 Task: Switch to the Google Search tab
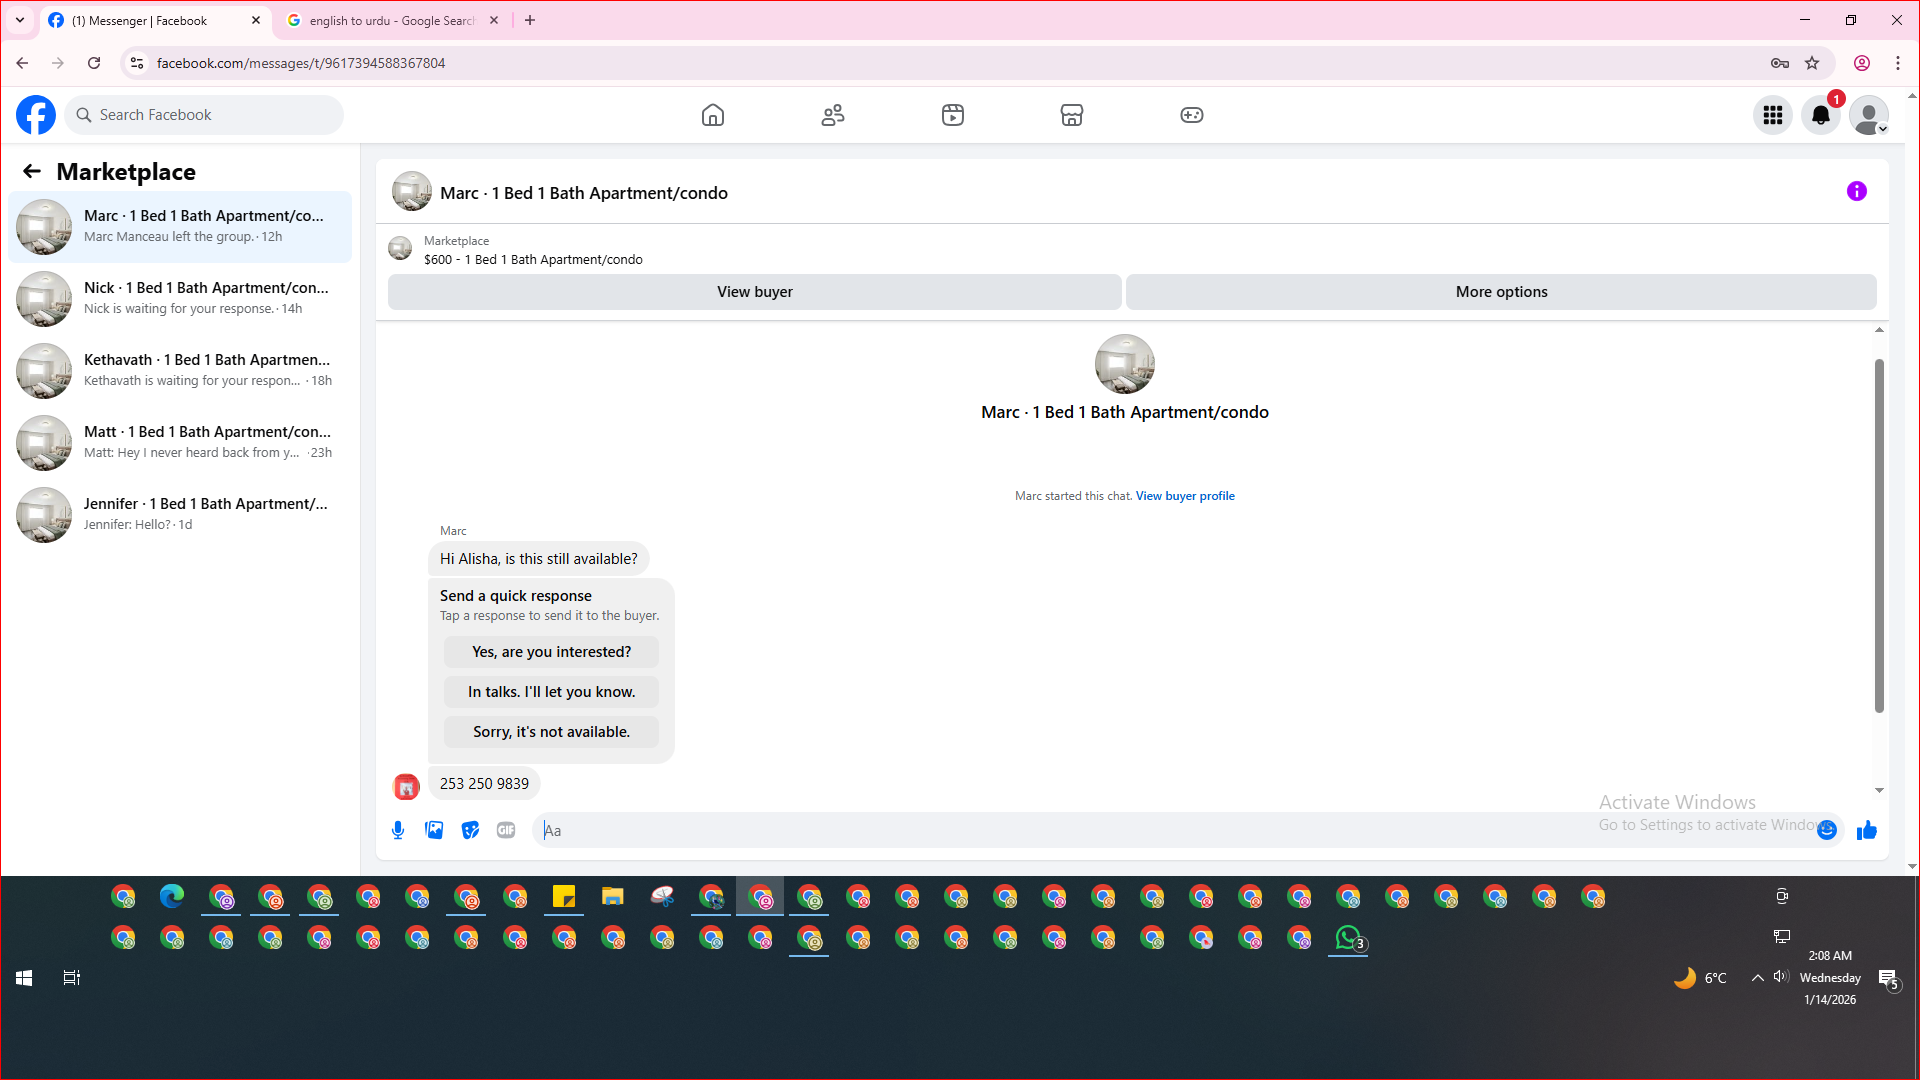[x=391, y=20]
